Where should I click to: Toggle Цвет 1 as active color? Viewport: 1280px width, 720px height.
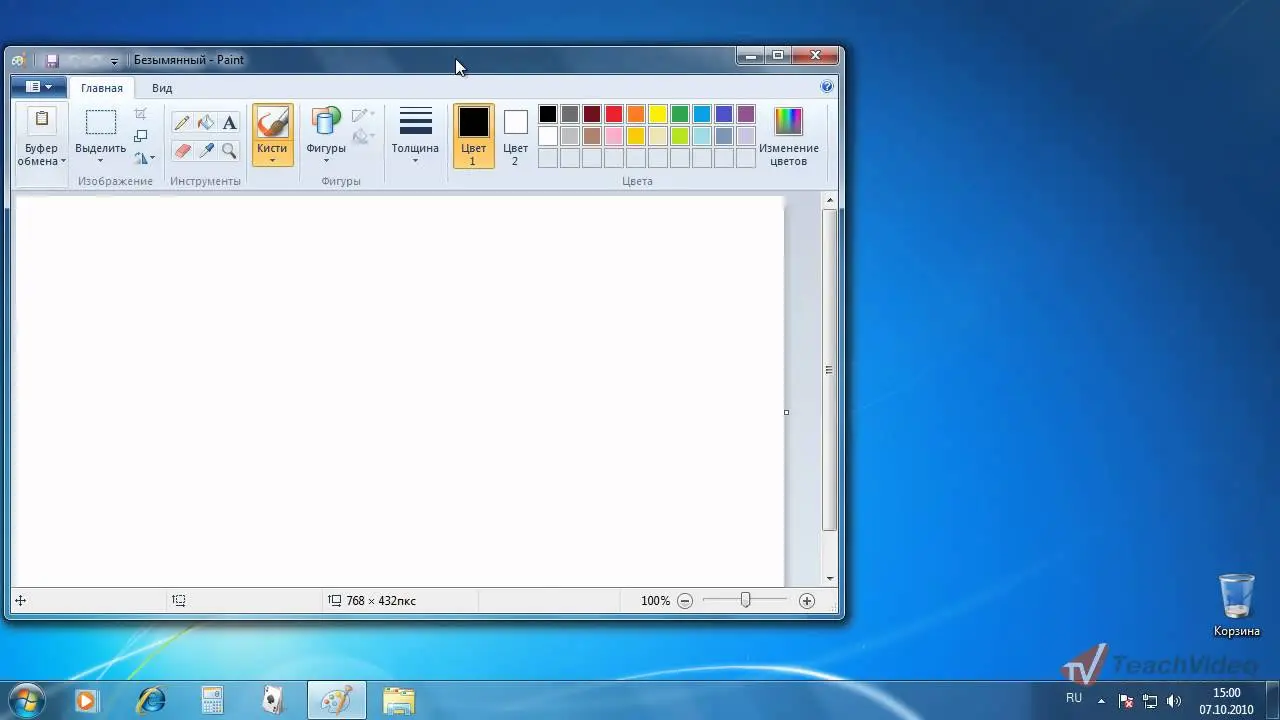coord(473,136)
